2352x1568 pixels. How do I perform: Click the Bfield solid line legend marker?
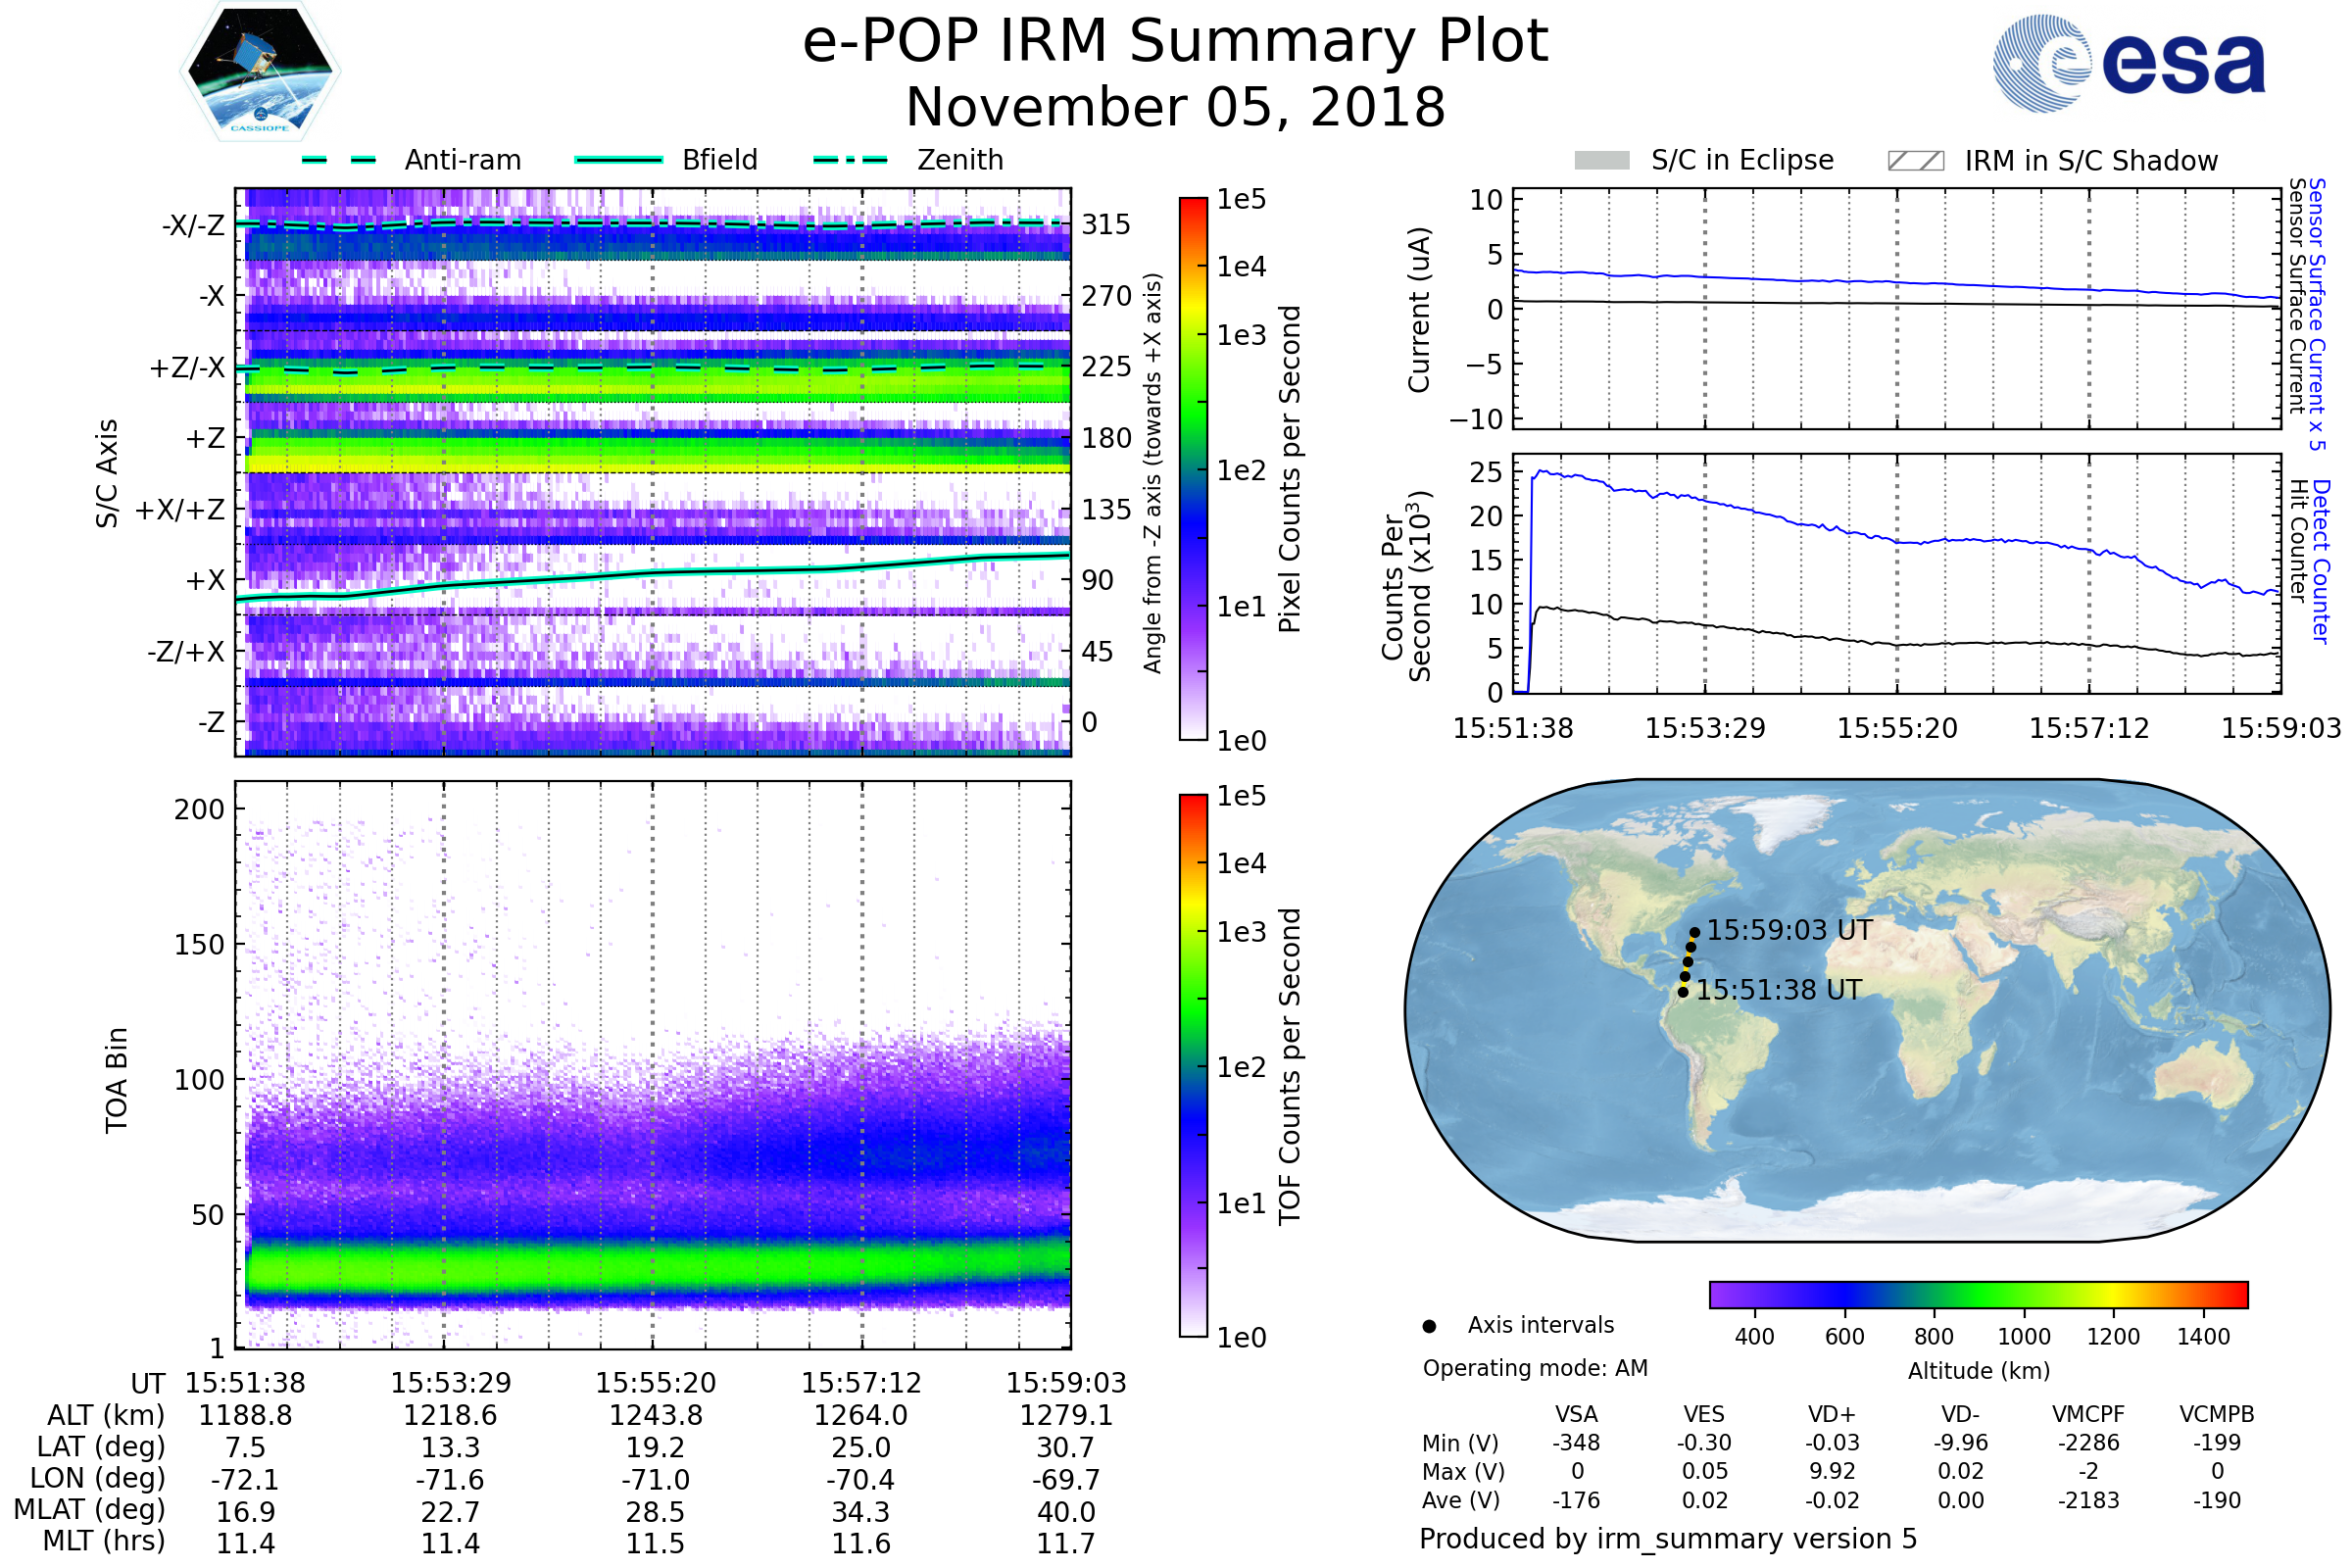click(x=618, y=160)
